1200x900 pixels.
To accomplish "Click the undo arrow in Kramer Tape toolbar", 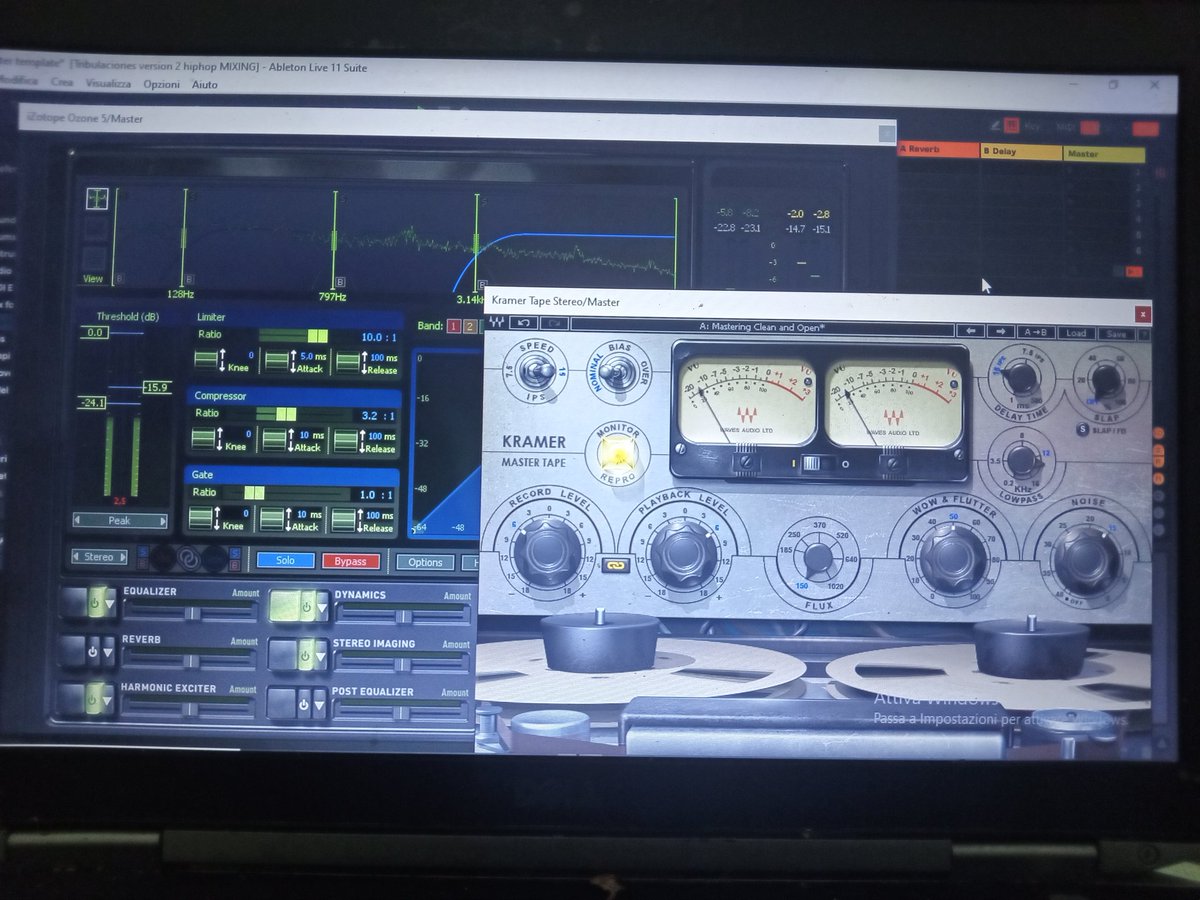I will (523, 324).
